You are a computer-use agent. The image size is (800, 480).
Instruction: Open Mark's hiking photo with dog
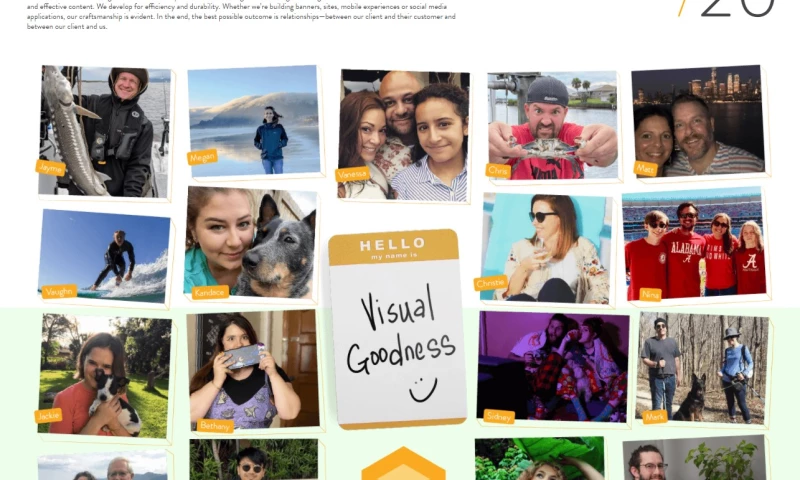703,368
